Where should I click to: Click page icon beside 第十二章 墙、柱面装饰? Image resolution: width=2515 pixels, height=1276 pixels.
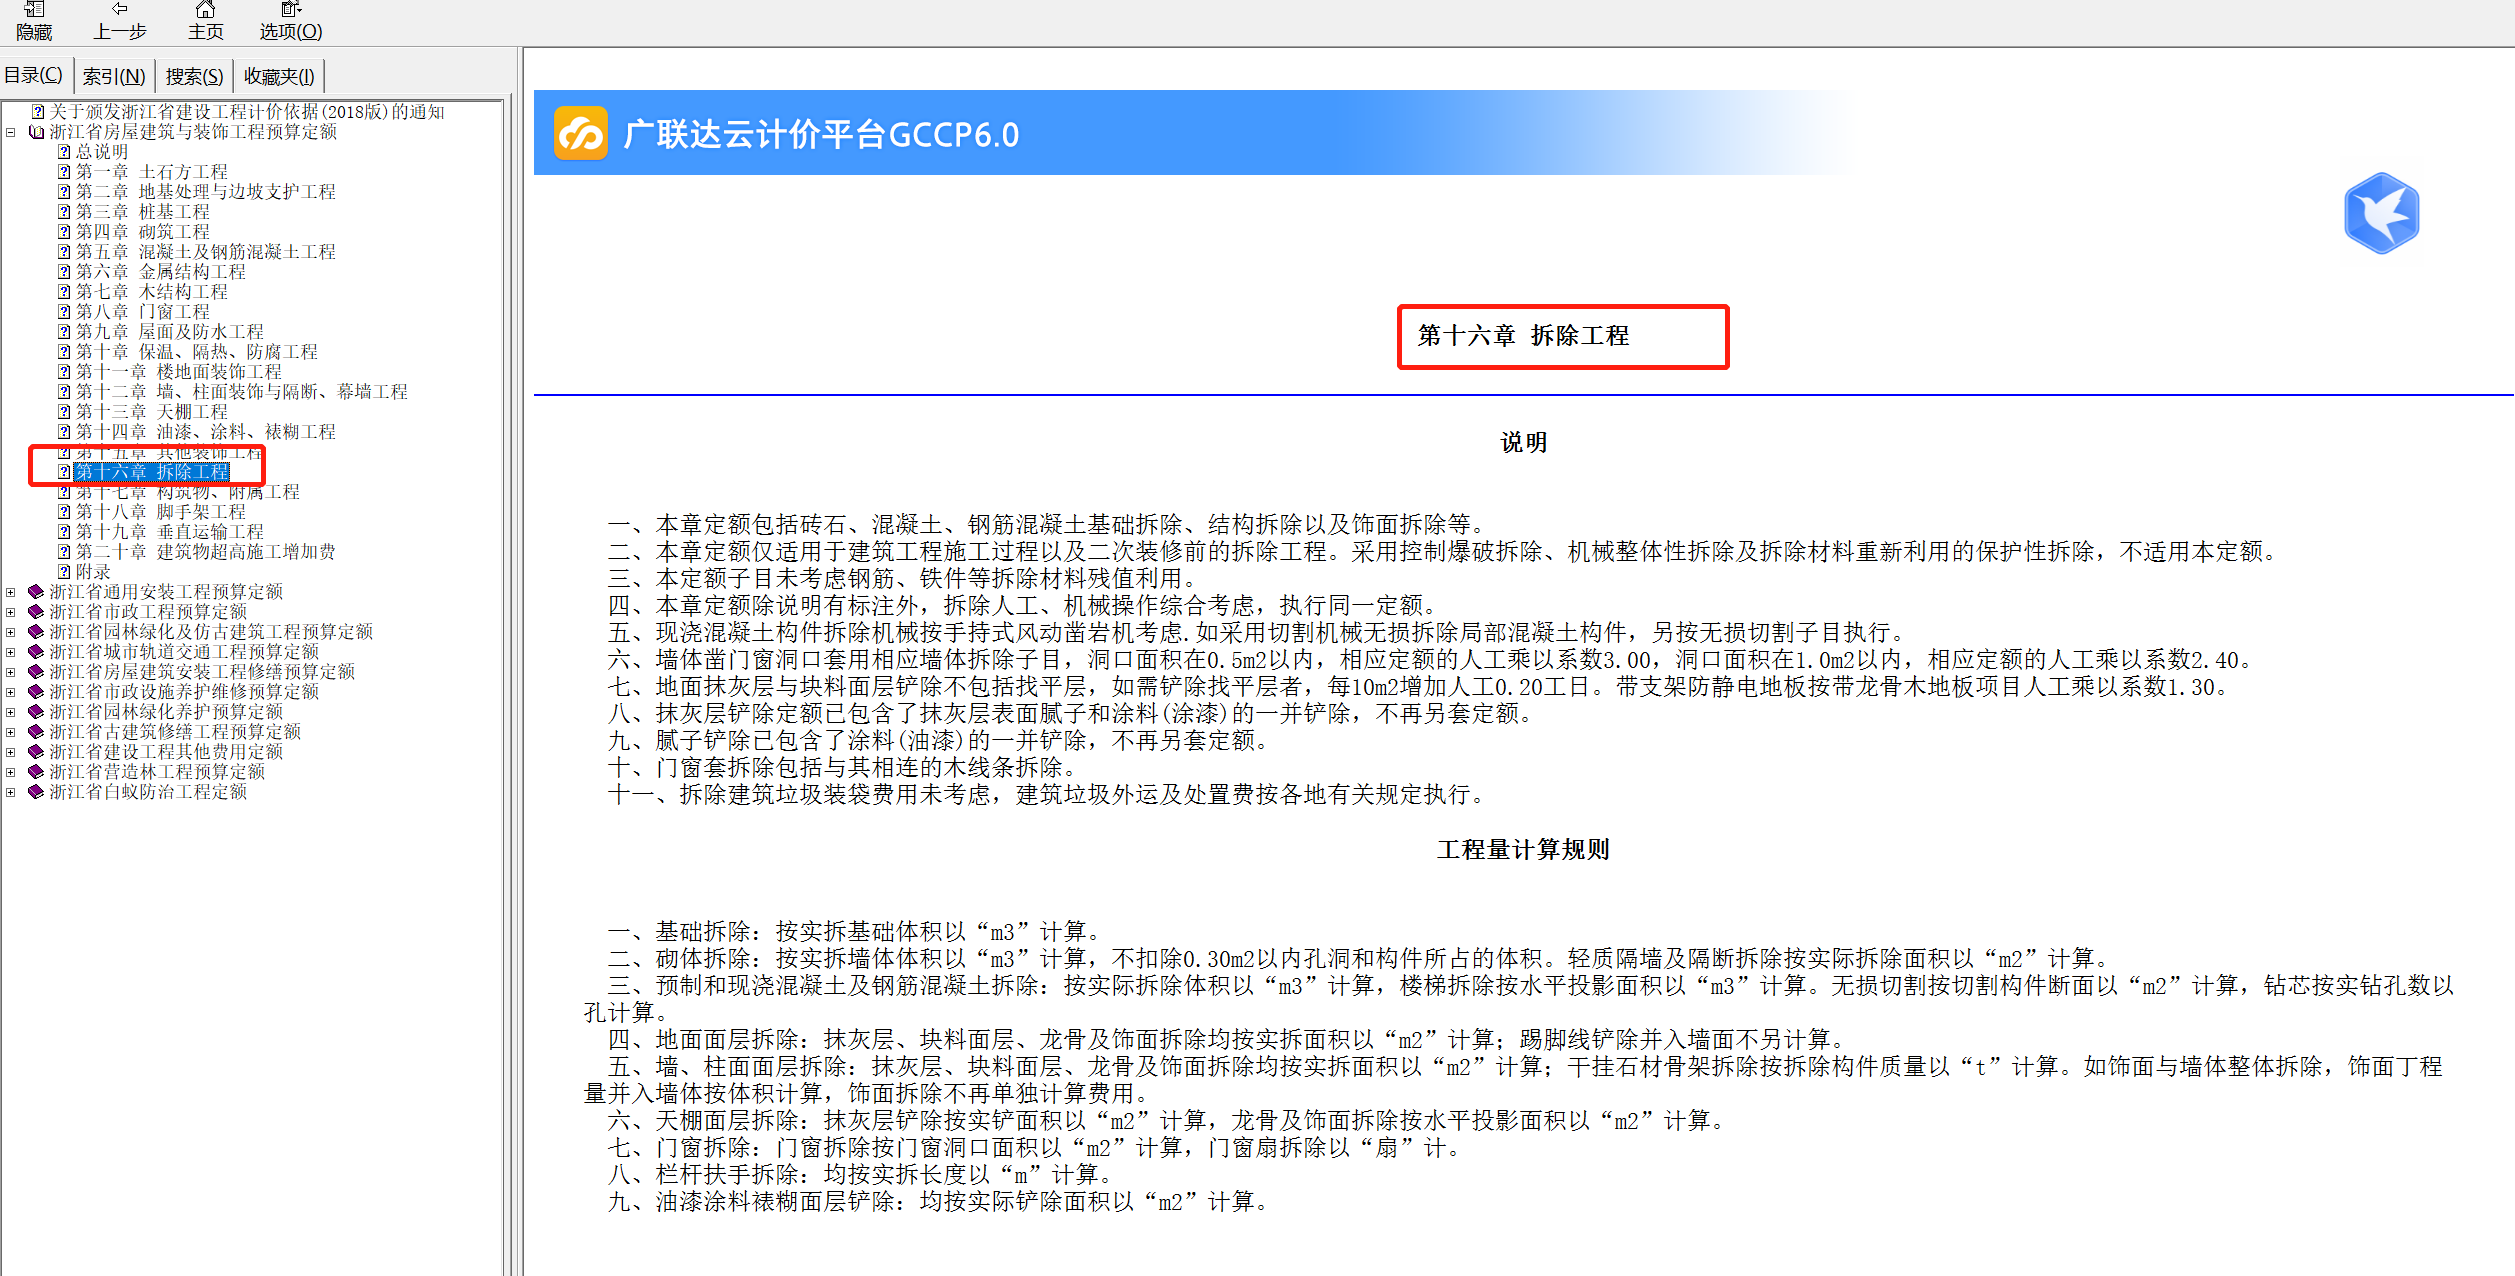tap(64, 392)
